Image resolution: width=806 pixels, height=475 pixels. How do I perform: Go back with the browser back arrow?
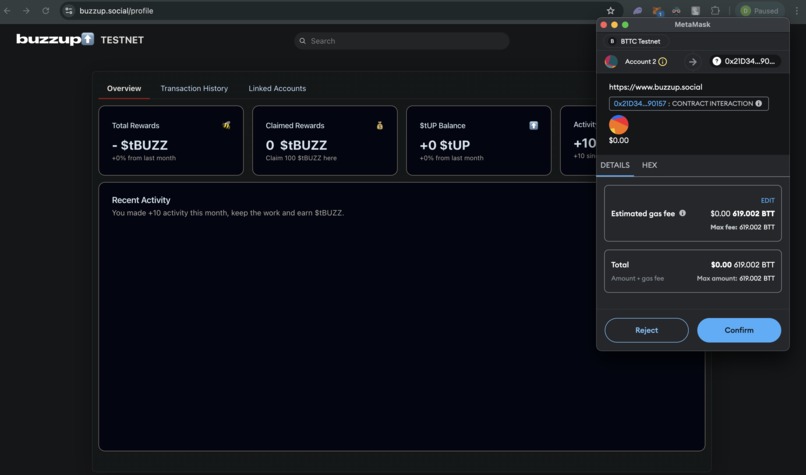click(7, 11)
